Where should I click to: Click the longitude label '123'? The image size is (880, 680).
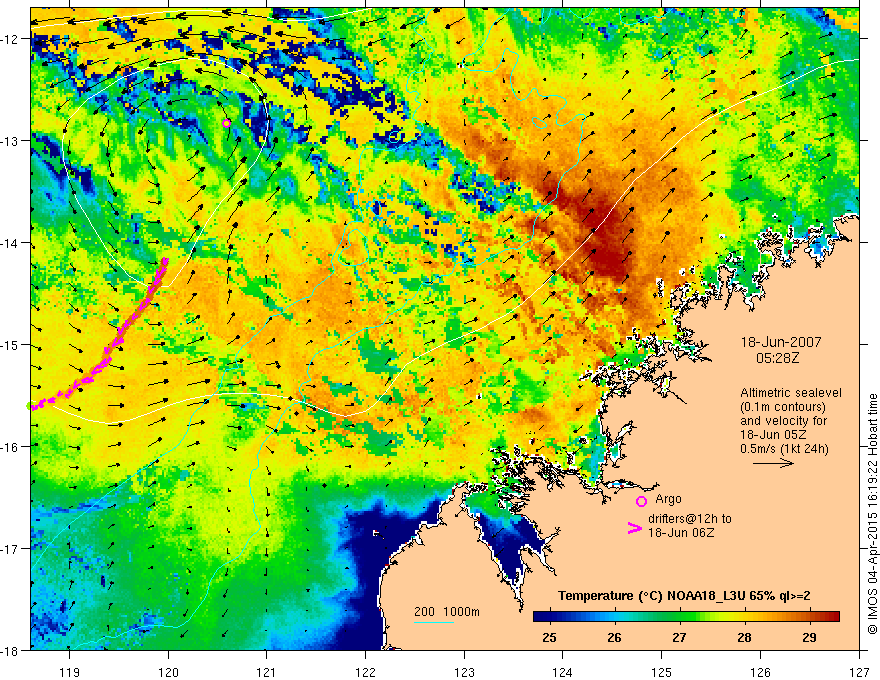tap(464, 672)
